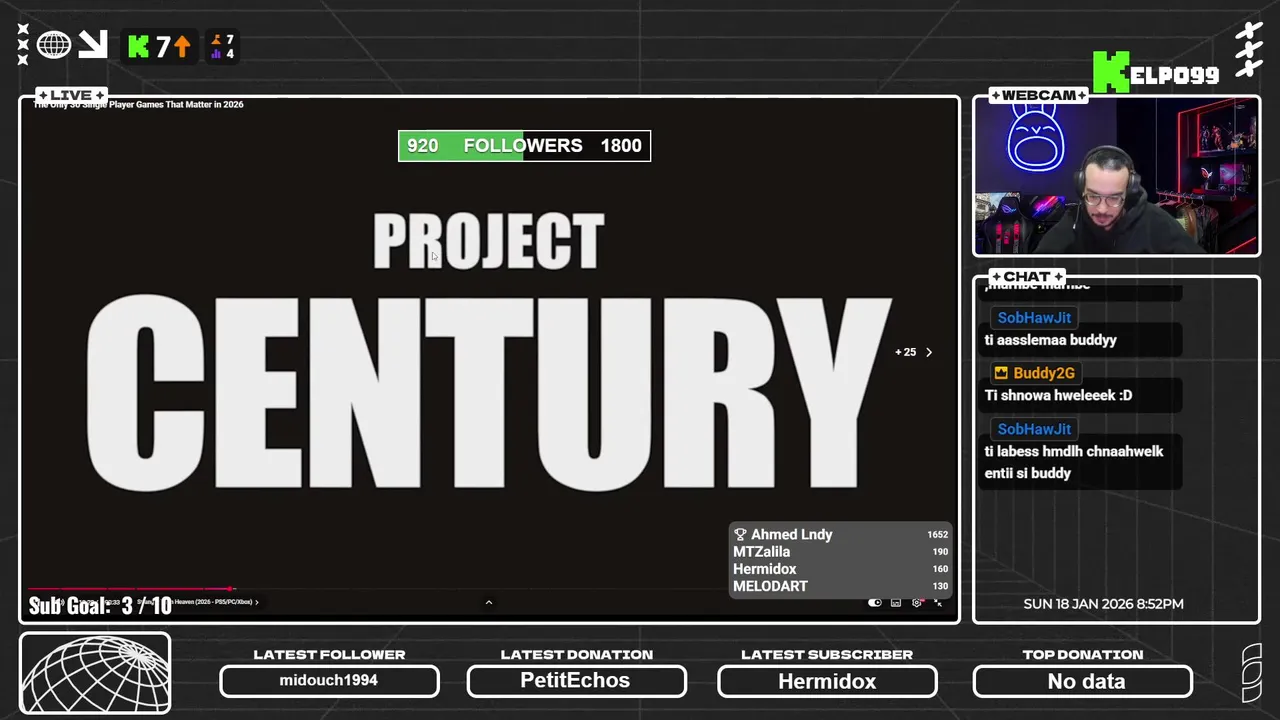Click the LATEST DONATION label
Screen dimensions: 1280x720
click(x=577, y=655)
